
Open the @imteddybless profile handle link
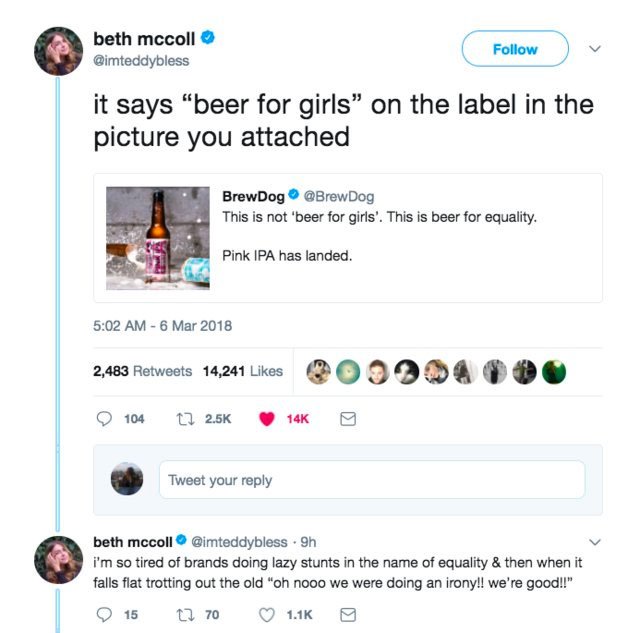[141, 60]
